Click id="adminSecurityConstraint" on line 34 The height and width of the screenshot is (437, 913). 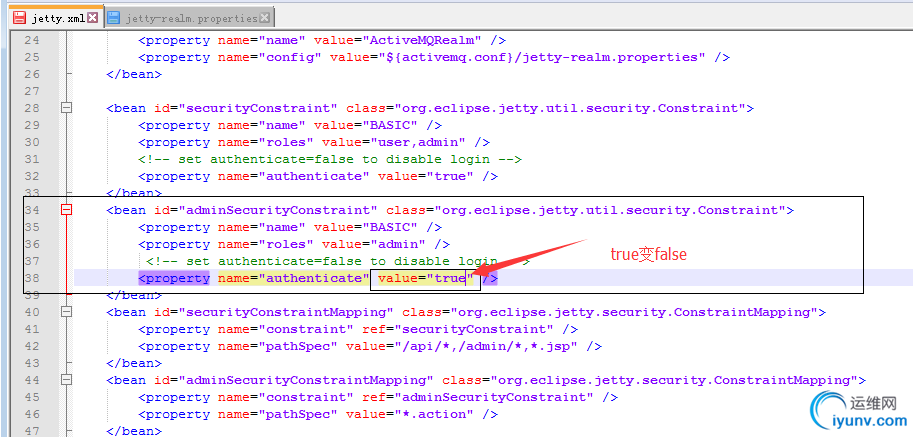(266, 209)
